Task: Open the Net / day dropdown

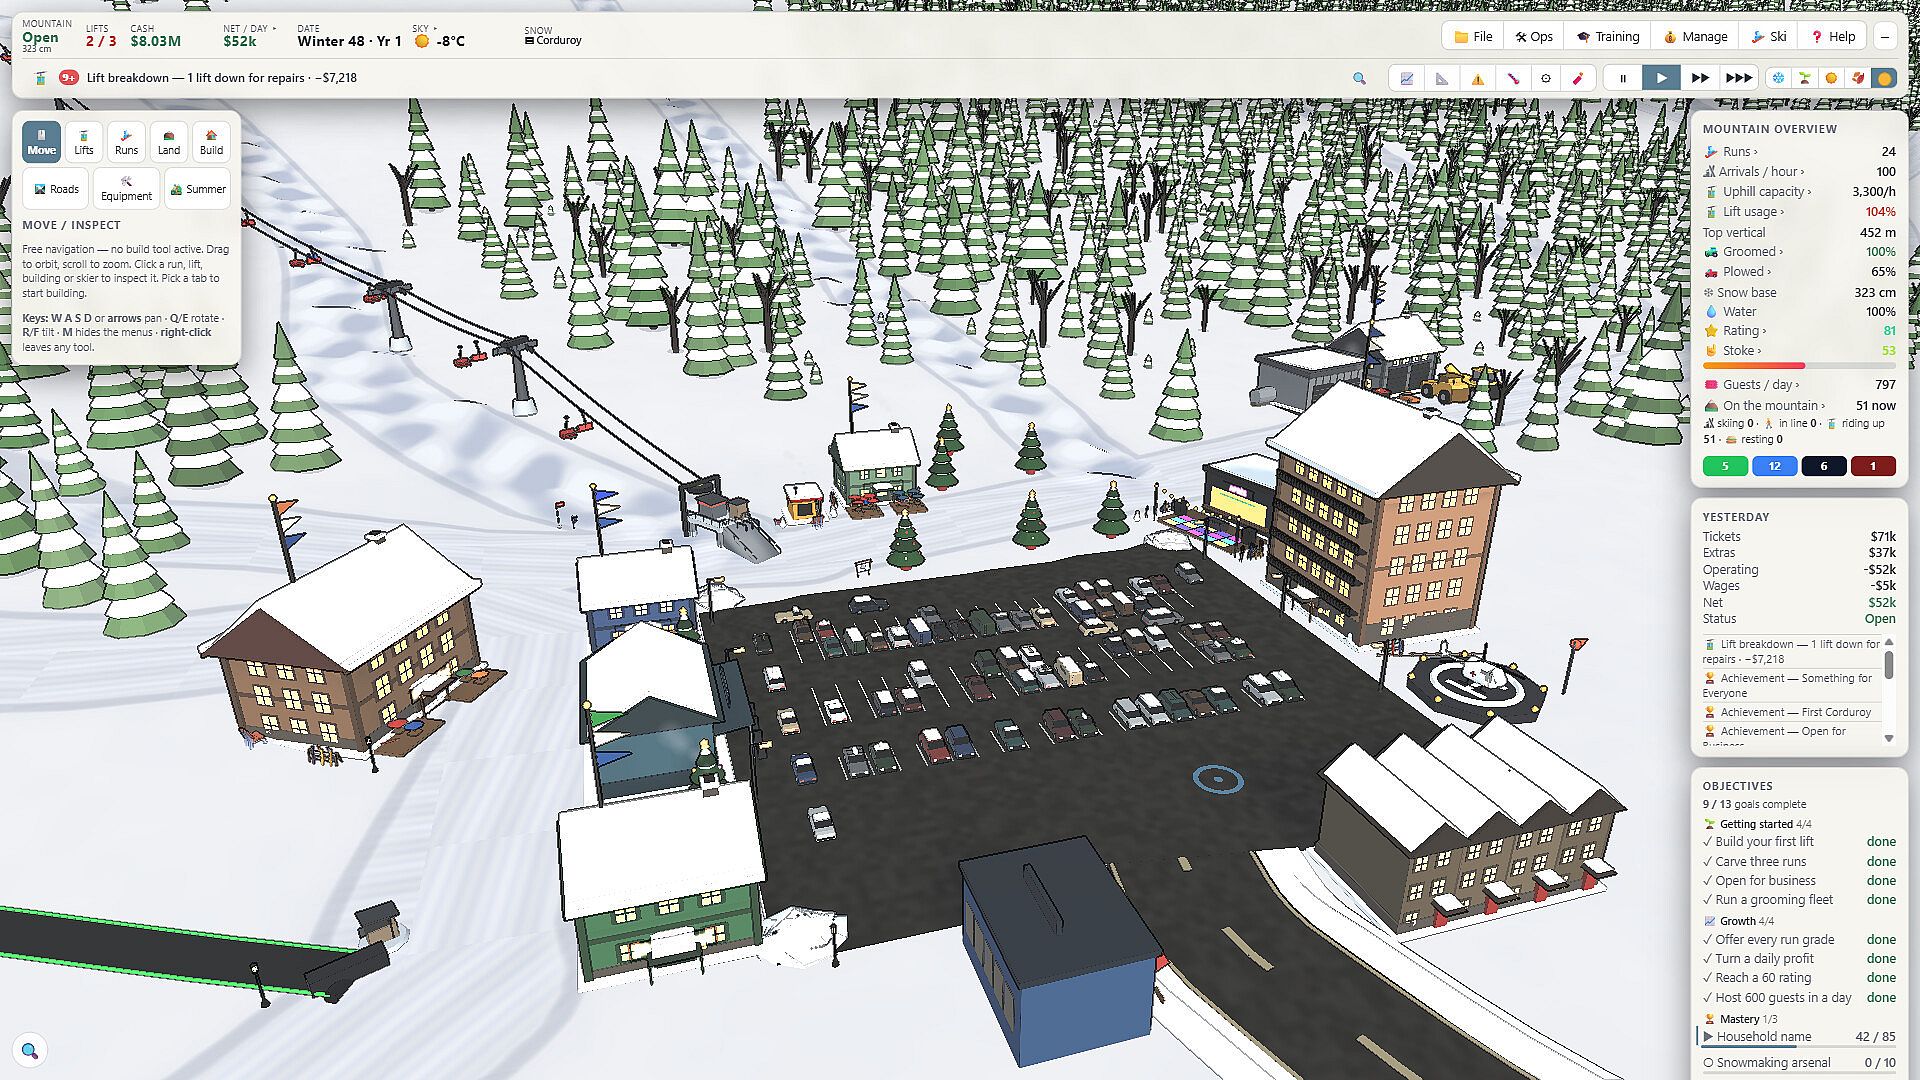Action: click(x=249, y=36)
